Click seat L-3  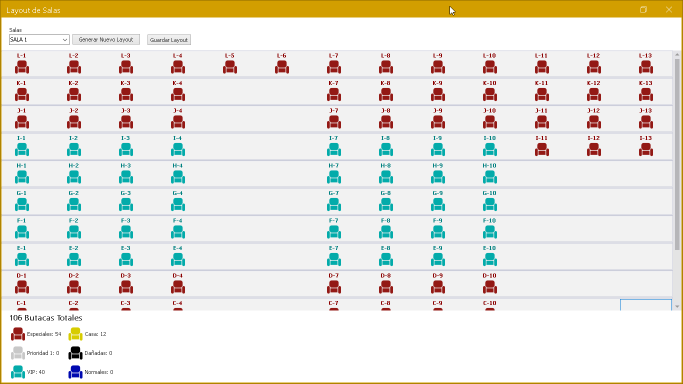[x=126, y=67]
